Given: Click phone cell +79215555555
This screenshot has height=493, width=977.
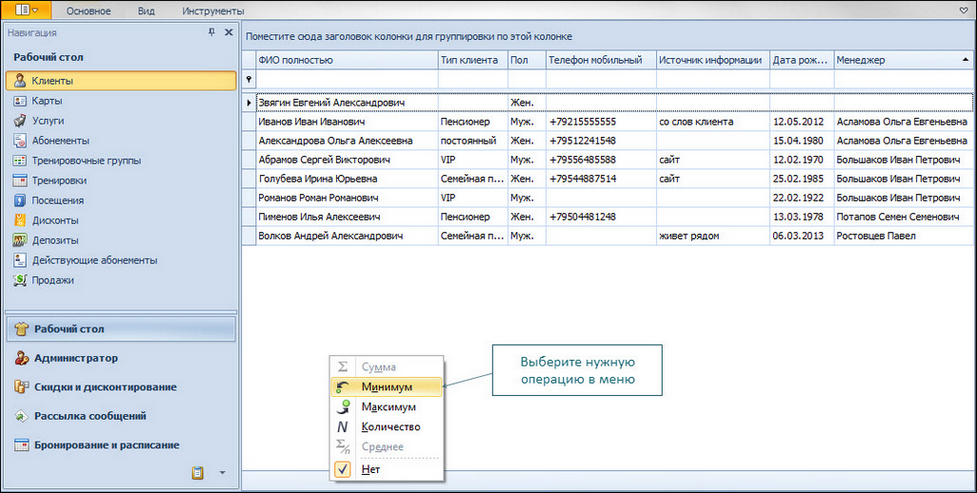Looking at the screenshot, I should [601, 122].
